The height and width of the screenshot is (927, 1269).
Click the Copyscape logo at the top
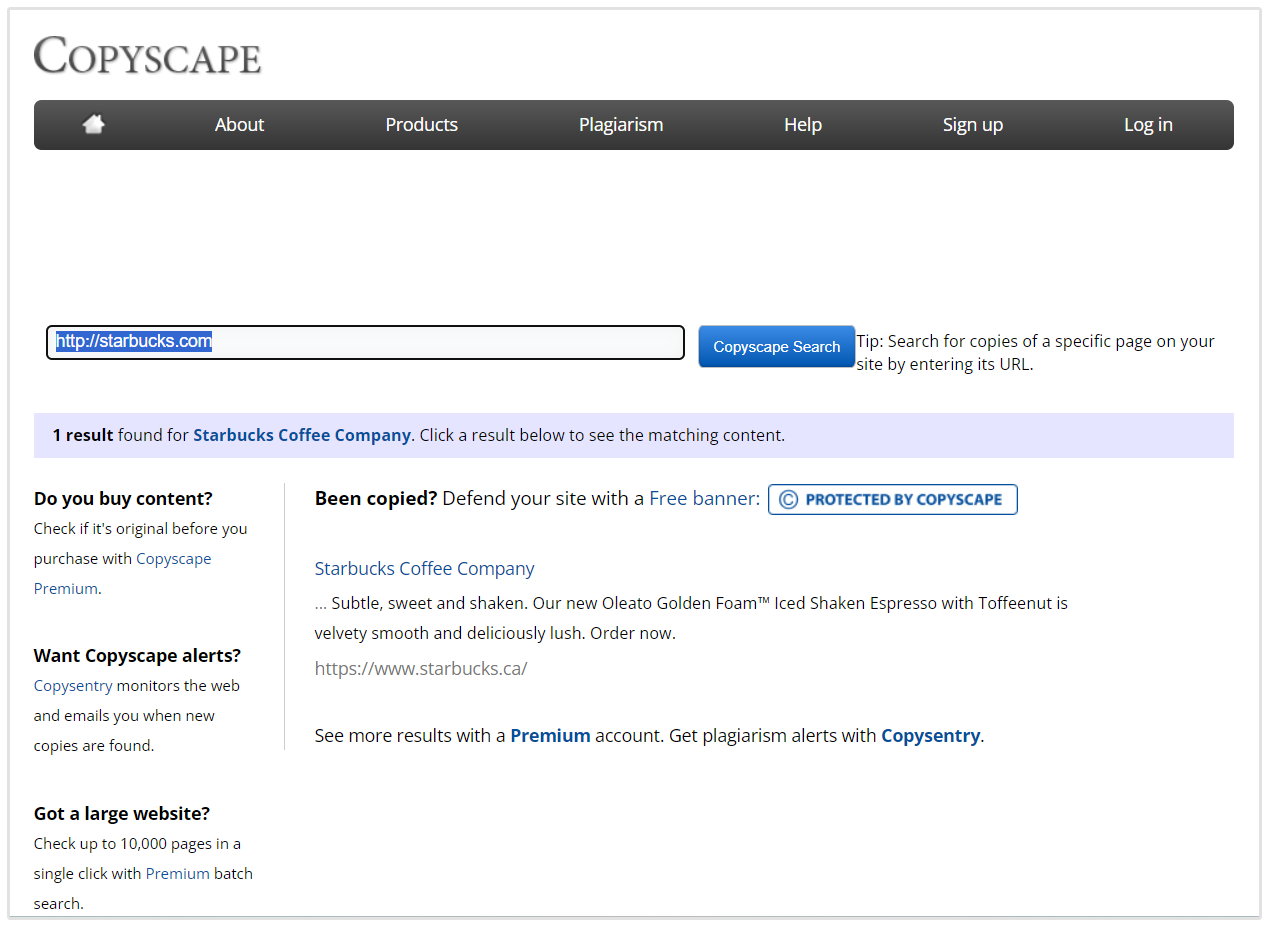148,56
